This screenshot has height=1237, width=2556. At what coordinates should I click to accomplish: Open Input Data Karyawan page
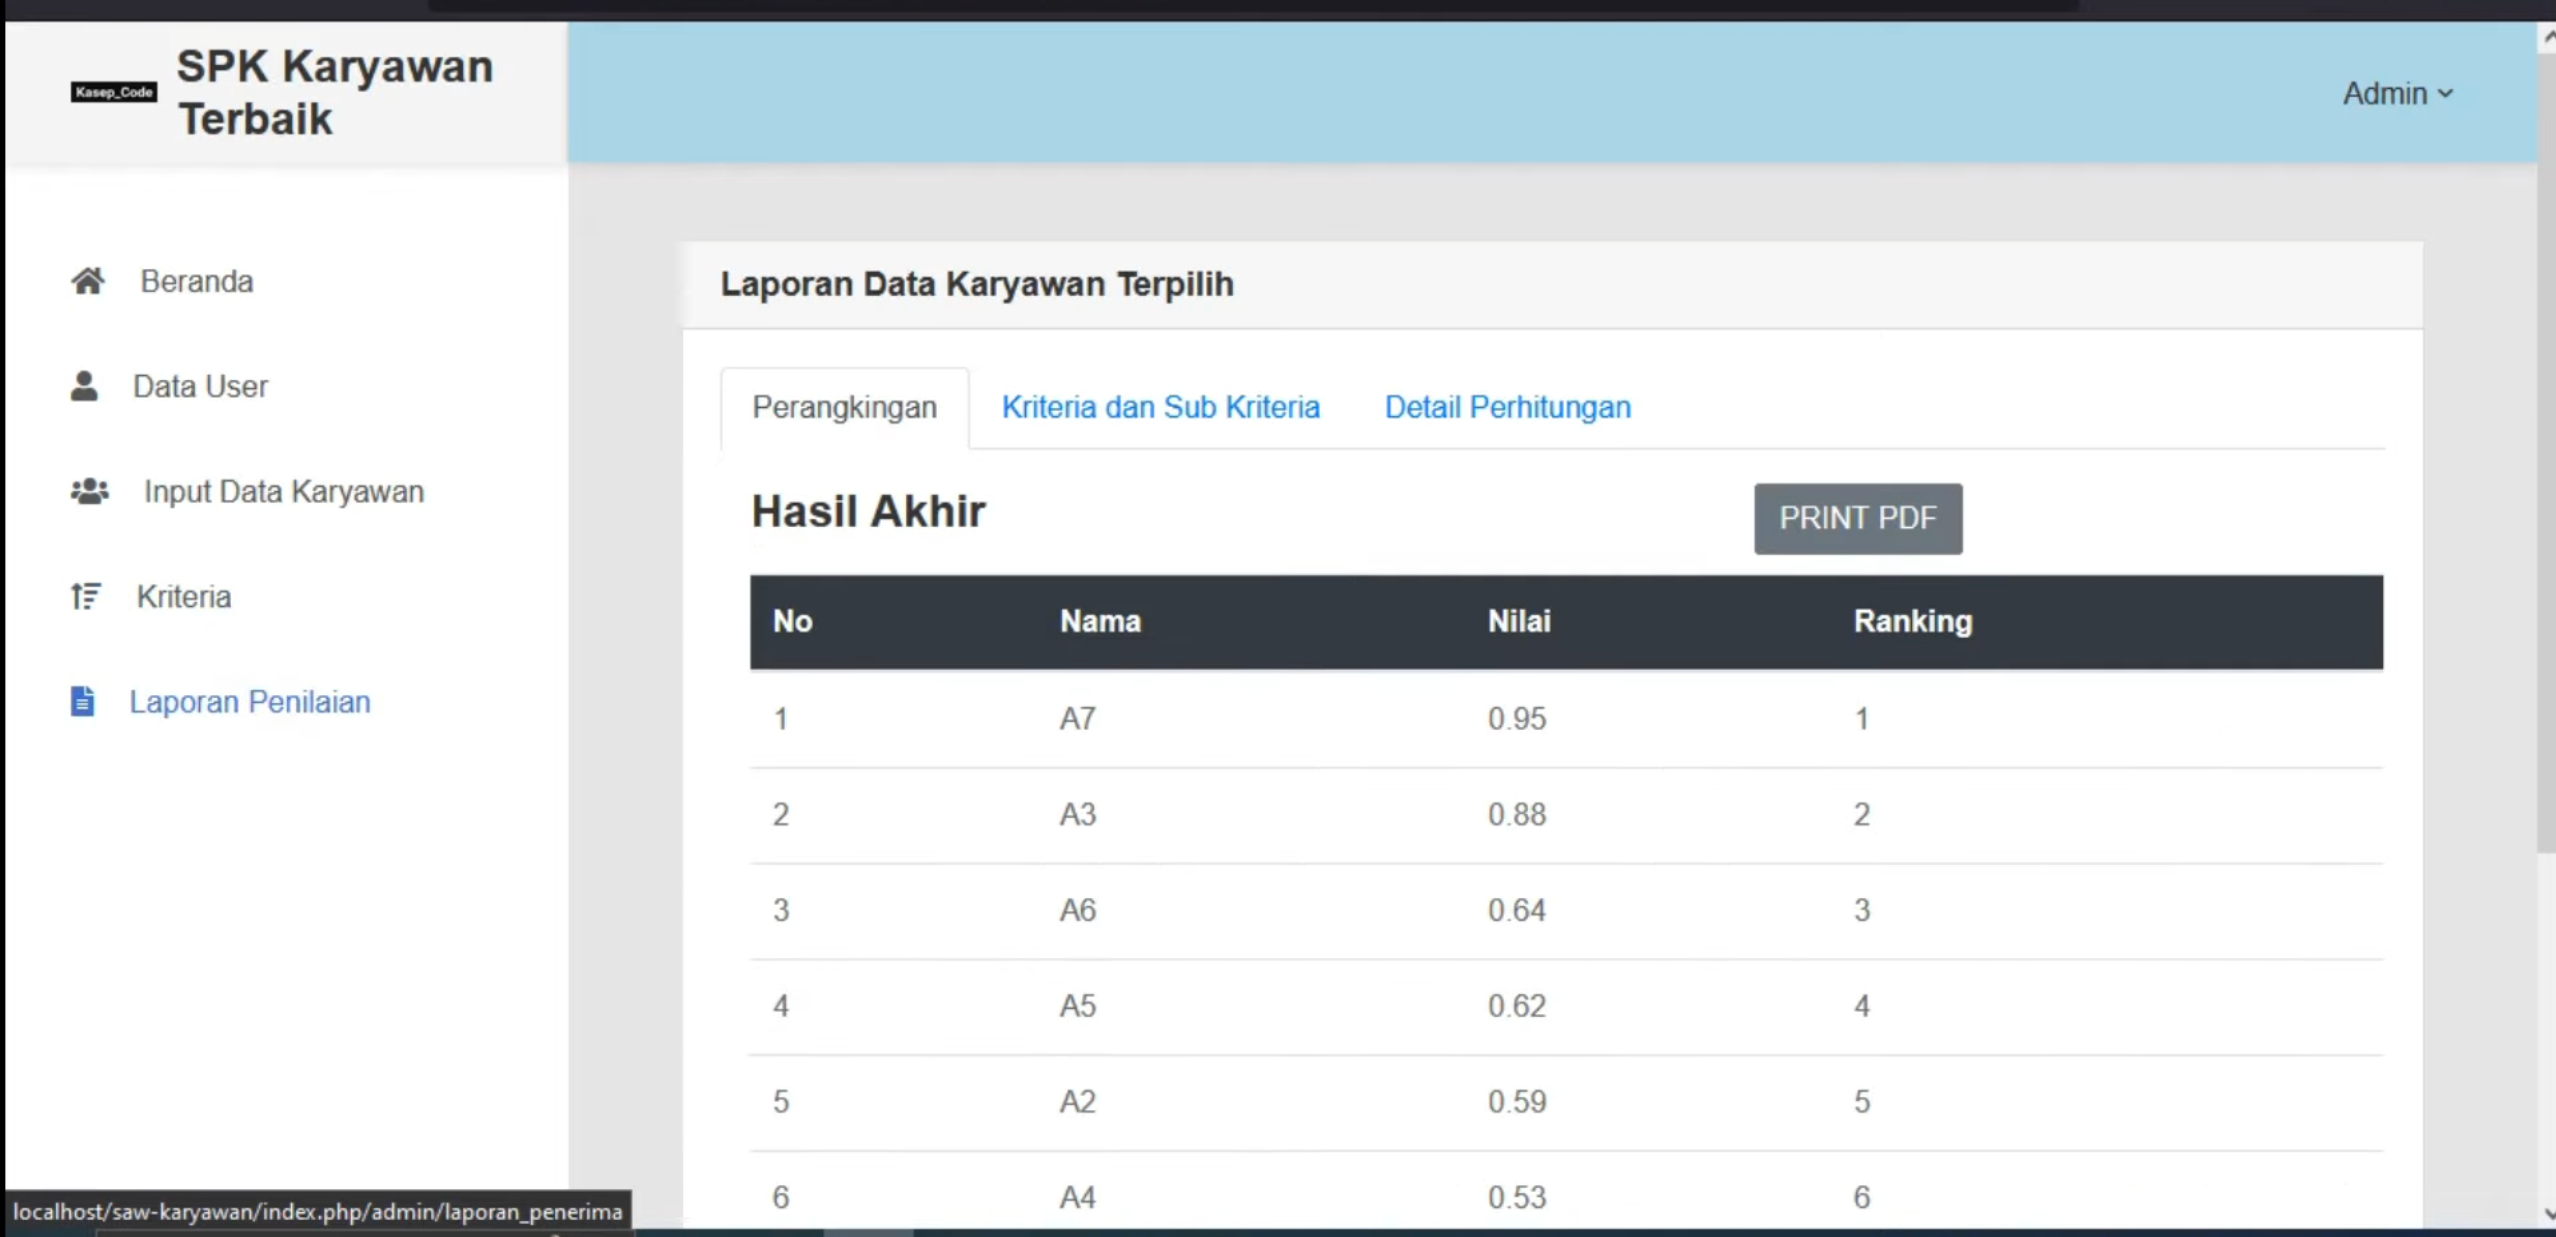[x=284, y=491]
